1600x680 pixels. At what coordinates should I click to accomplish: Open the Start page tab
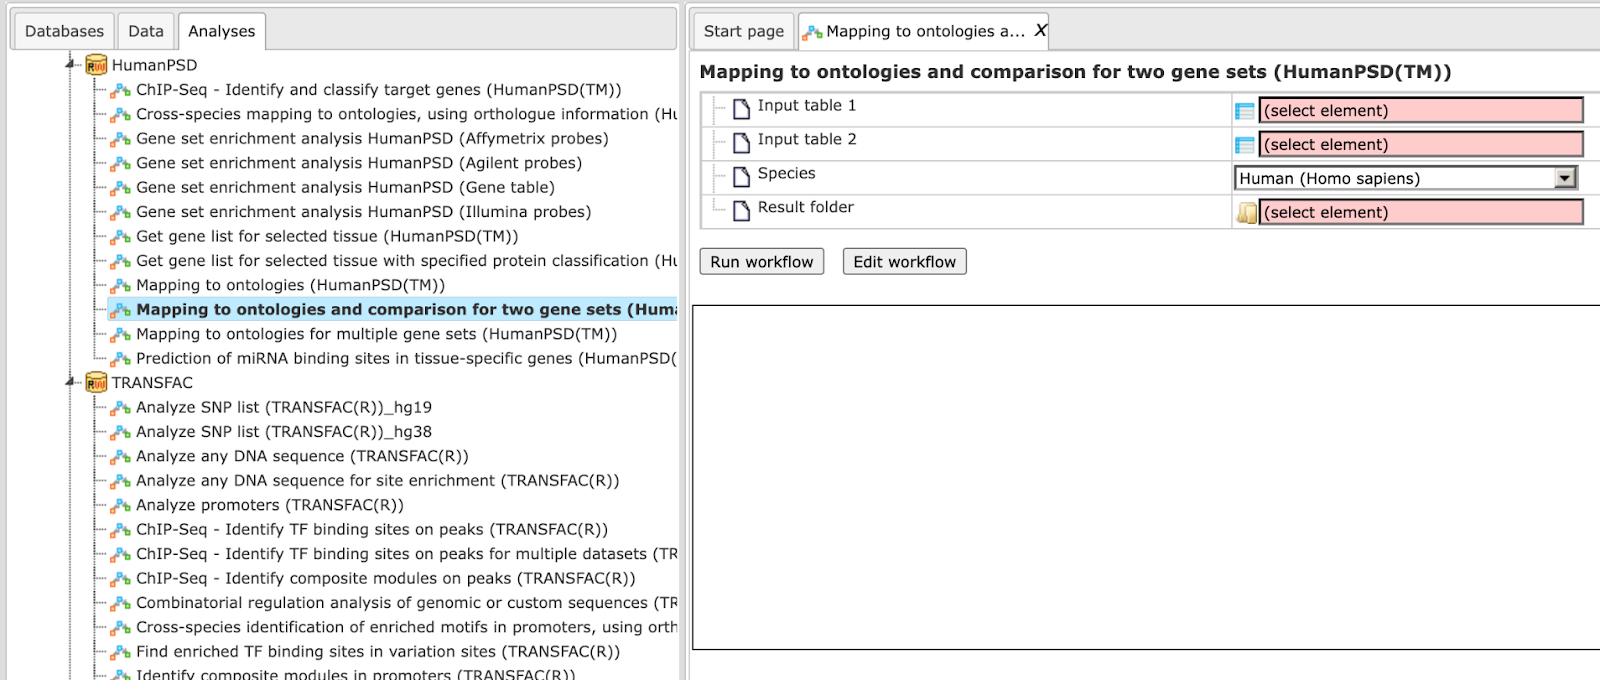744,31
